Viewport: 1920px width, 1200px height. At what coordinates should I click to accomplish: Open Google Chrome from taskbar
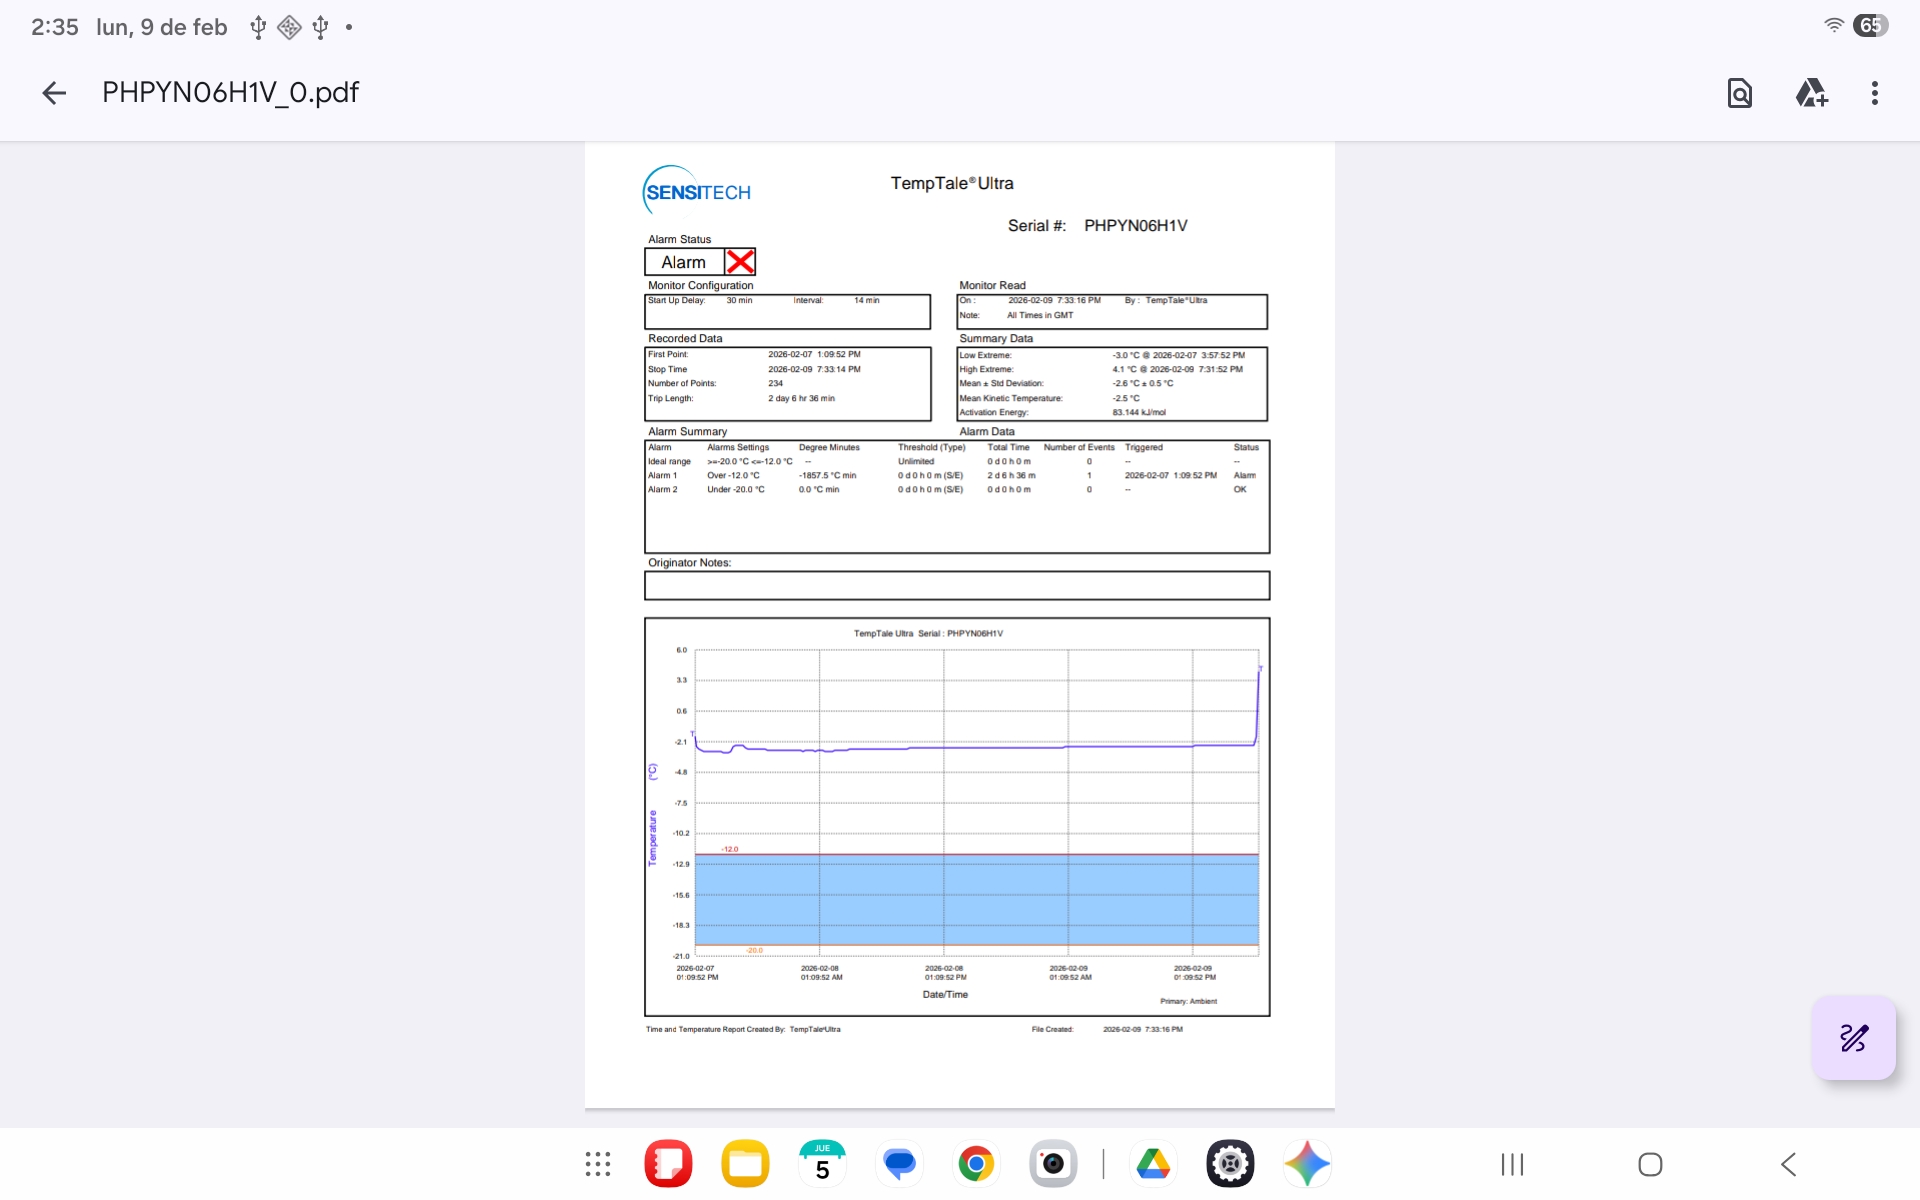[x=976, y=1164]
